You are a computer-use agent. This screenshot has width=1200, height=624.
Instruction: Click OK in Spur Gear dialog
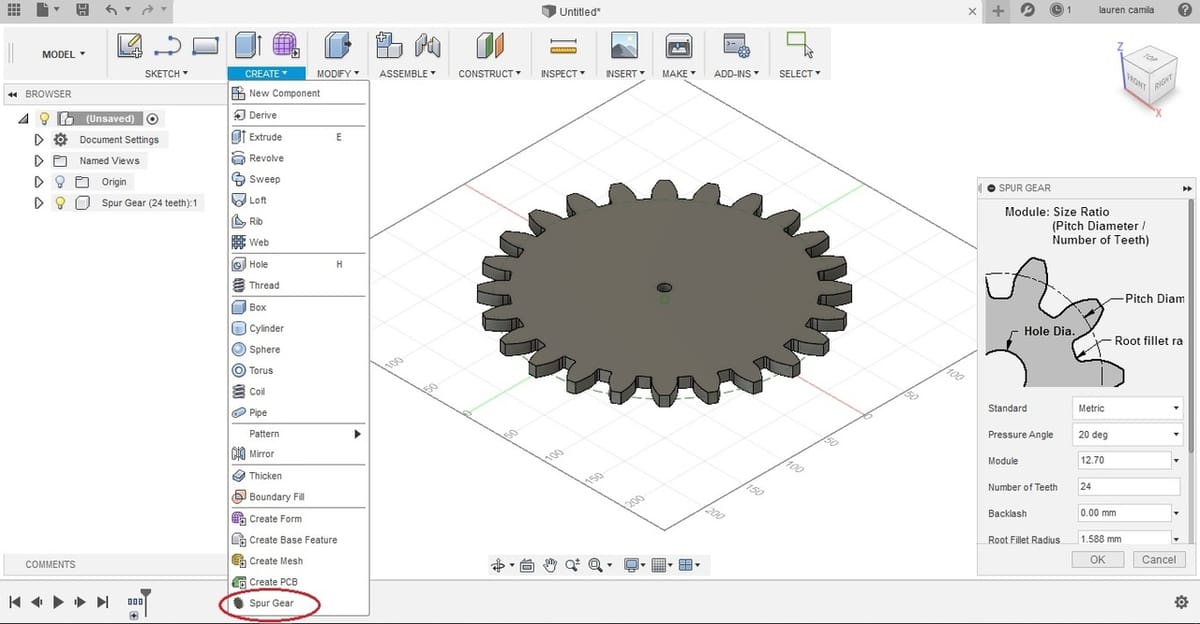coord(1098,560)
